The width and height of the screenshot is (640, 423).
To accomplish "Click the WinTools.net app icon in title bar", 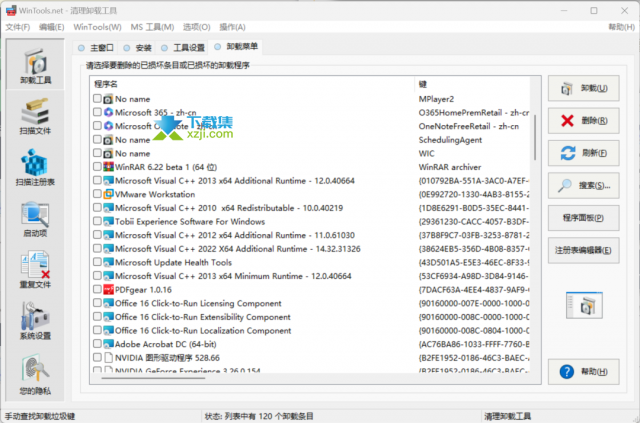I will [11, 10].
